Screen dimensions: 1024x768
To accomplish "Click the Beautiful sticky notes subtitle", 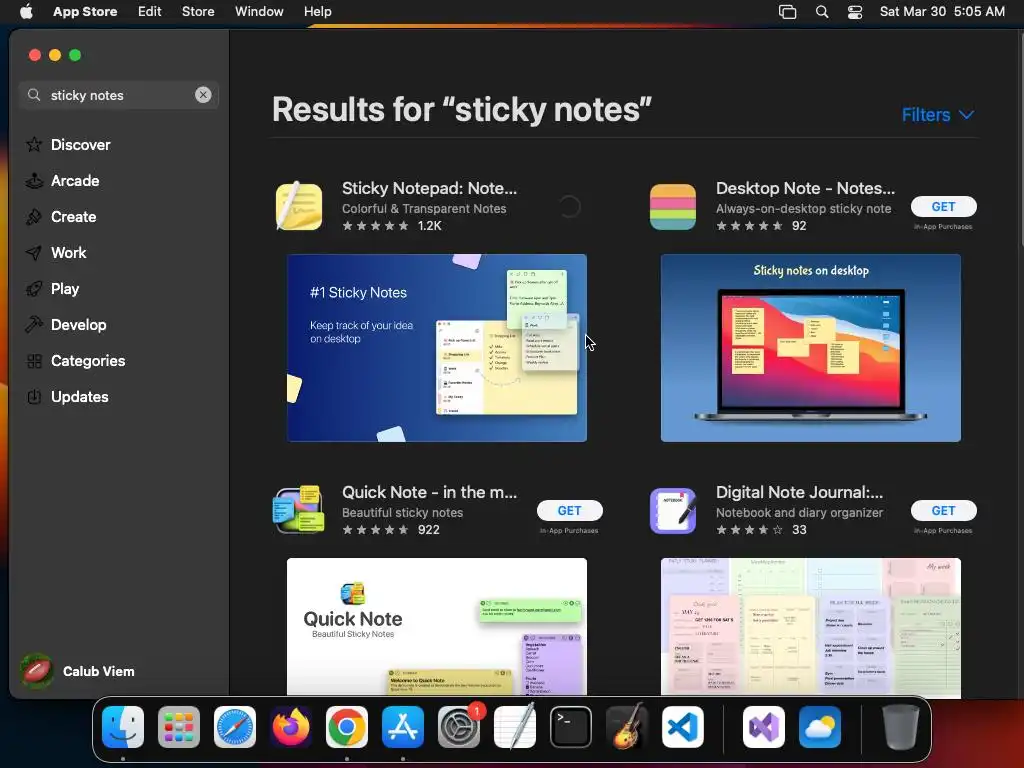I will click(x=402, y=513).
